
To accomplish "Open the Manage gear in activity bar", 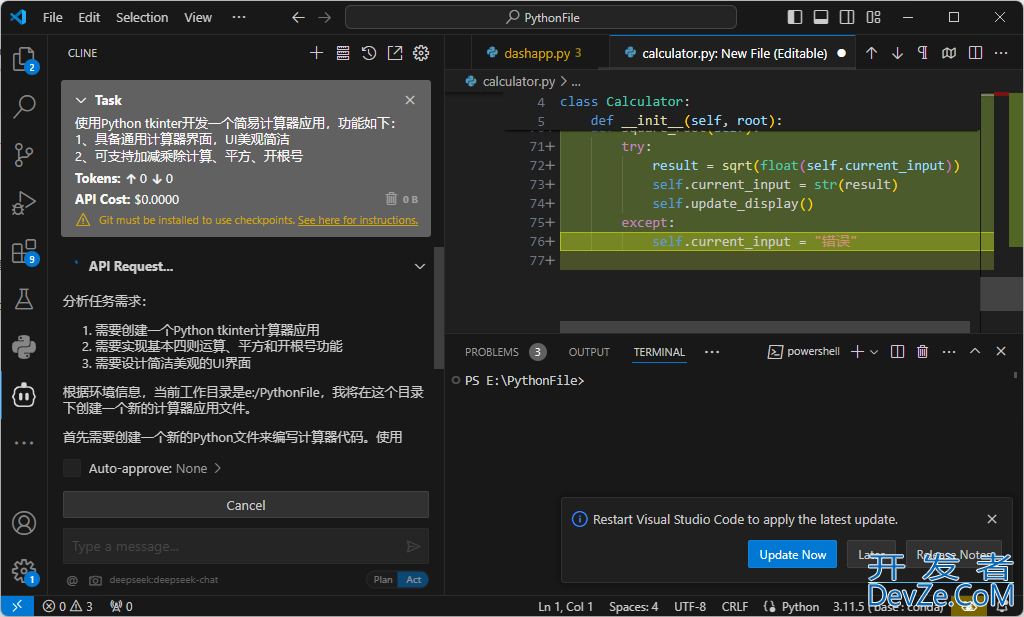I will click(24, 571).
